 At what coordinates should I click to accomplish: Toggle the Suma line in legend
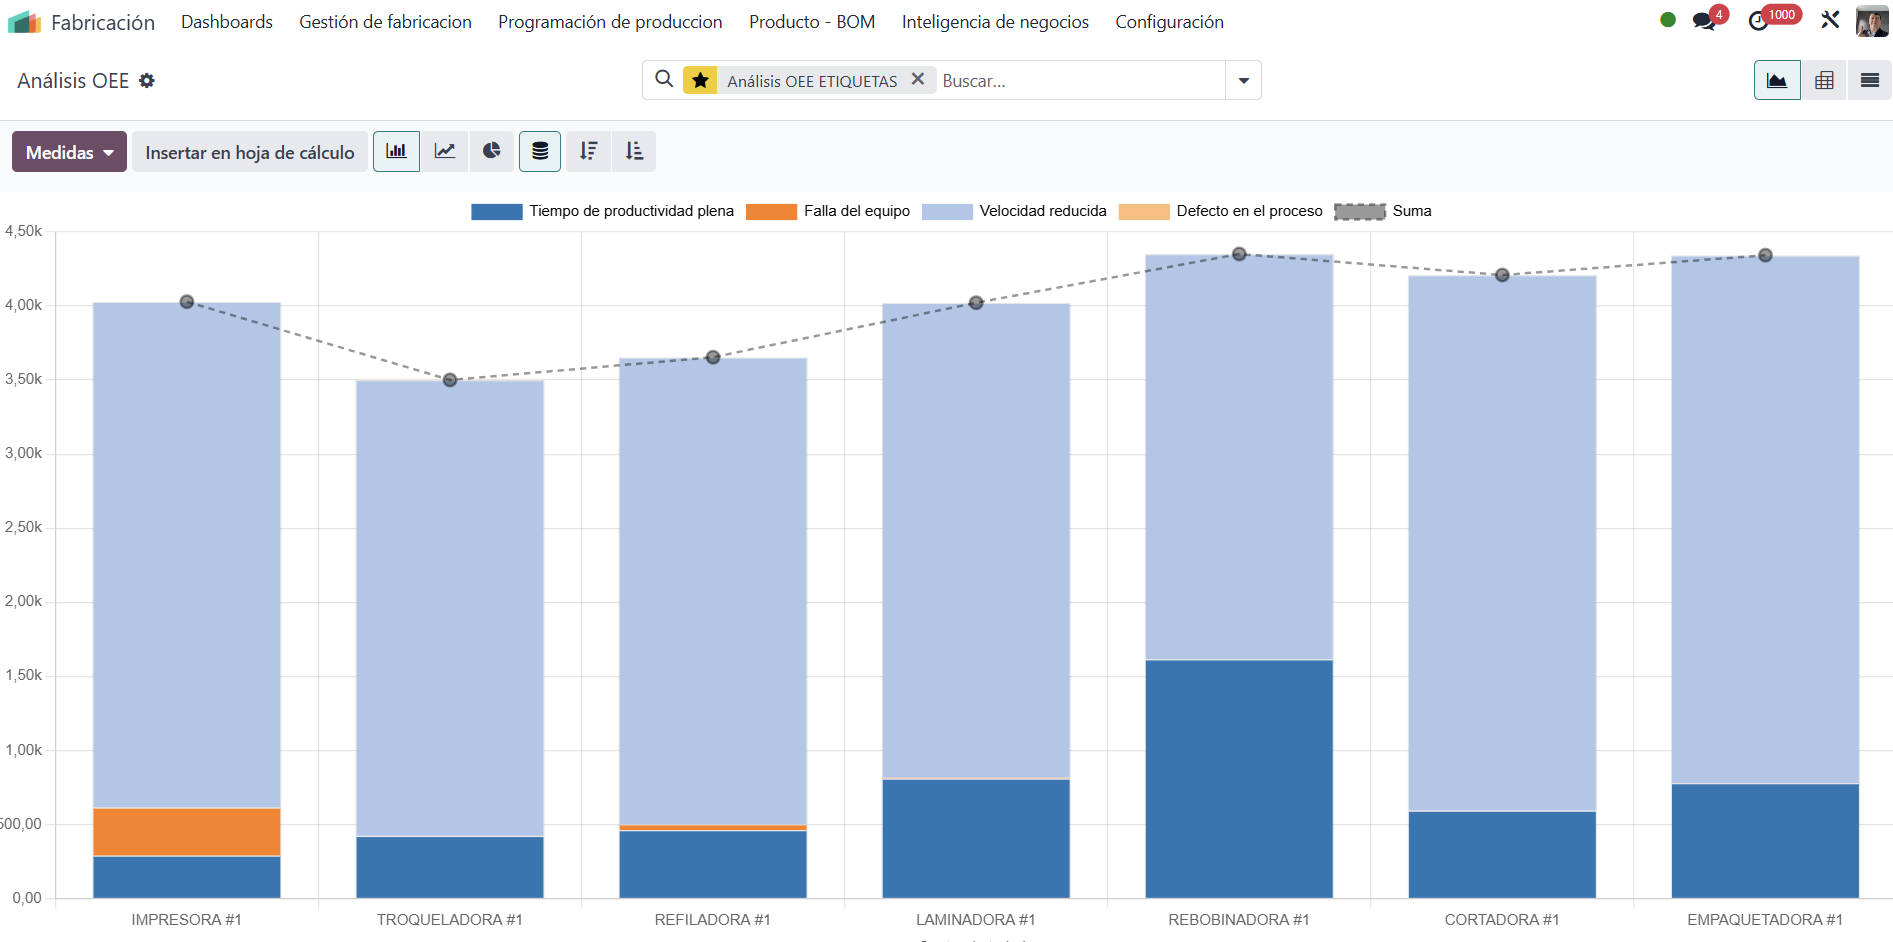(x=1383, y=211)
